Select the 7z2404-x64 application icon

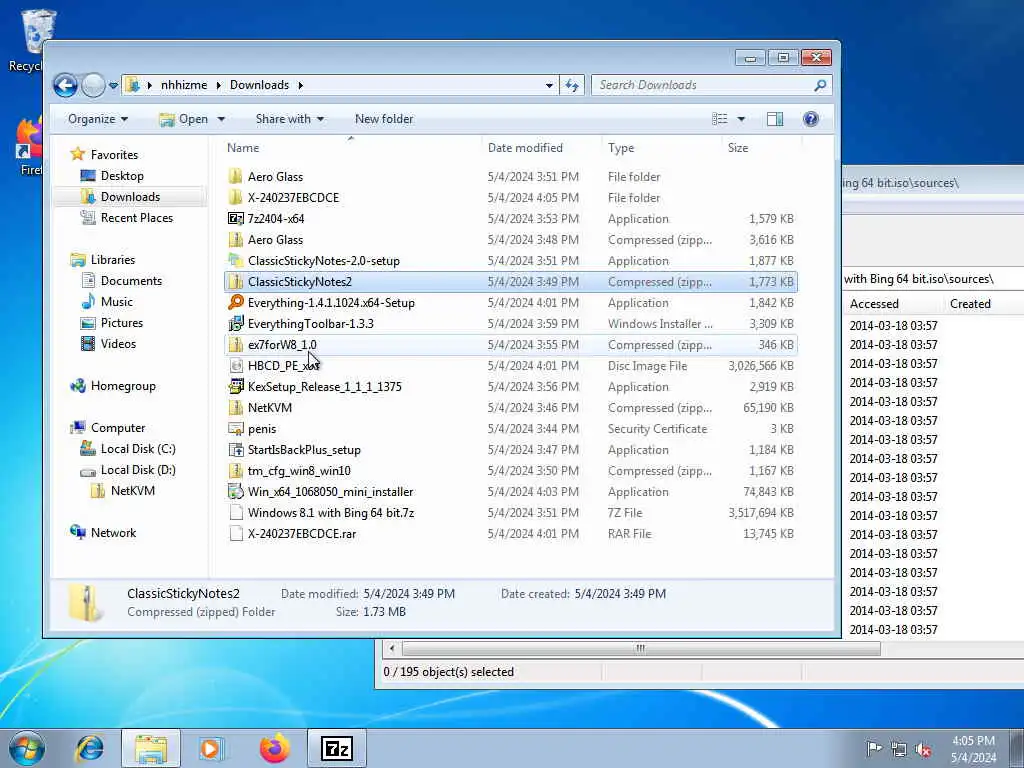pos(236,218)
